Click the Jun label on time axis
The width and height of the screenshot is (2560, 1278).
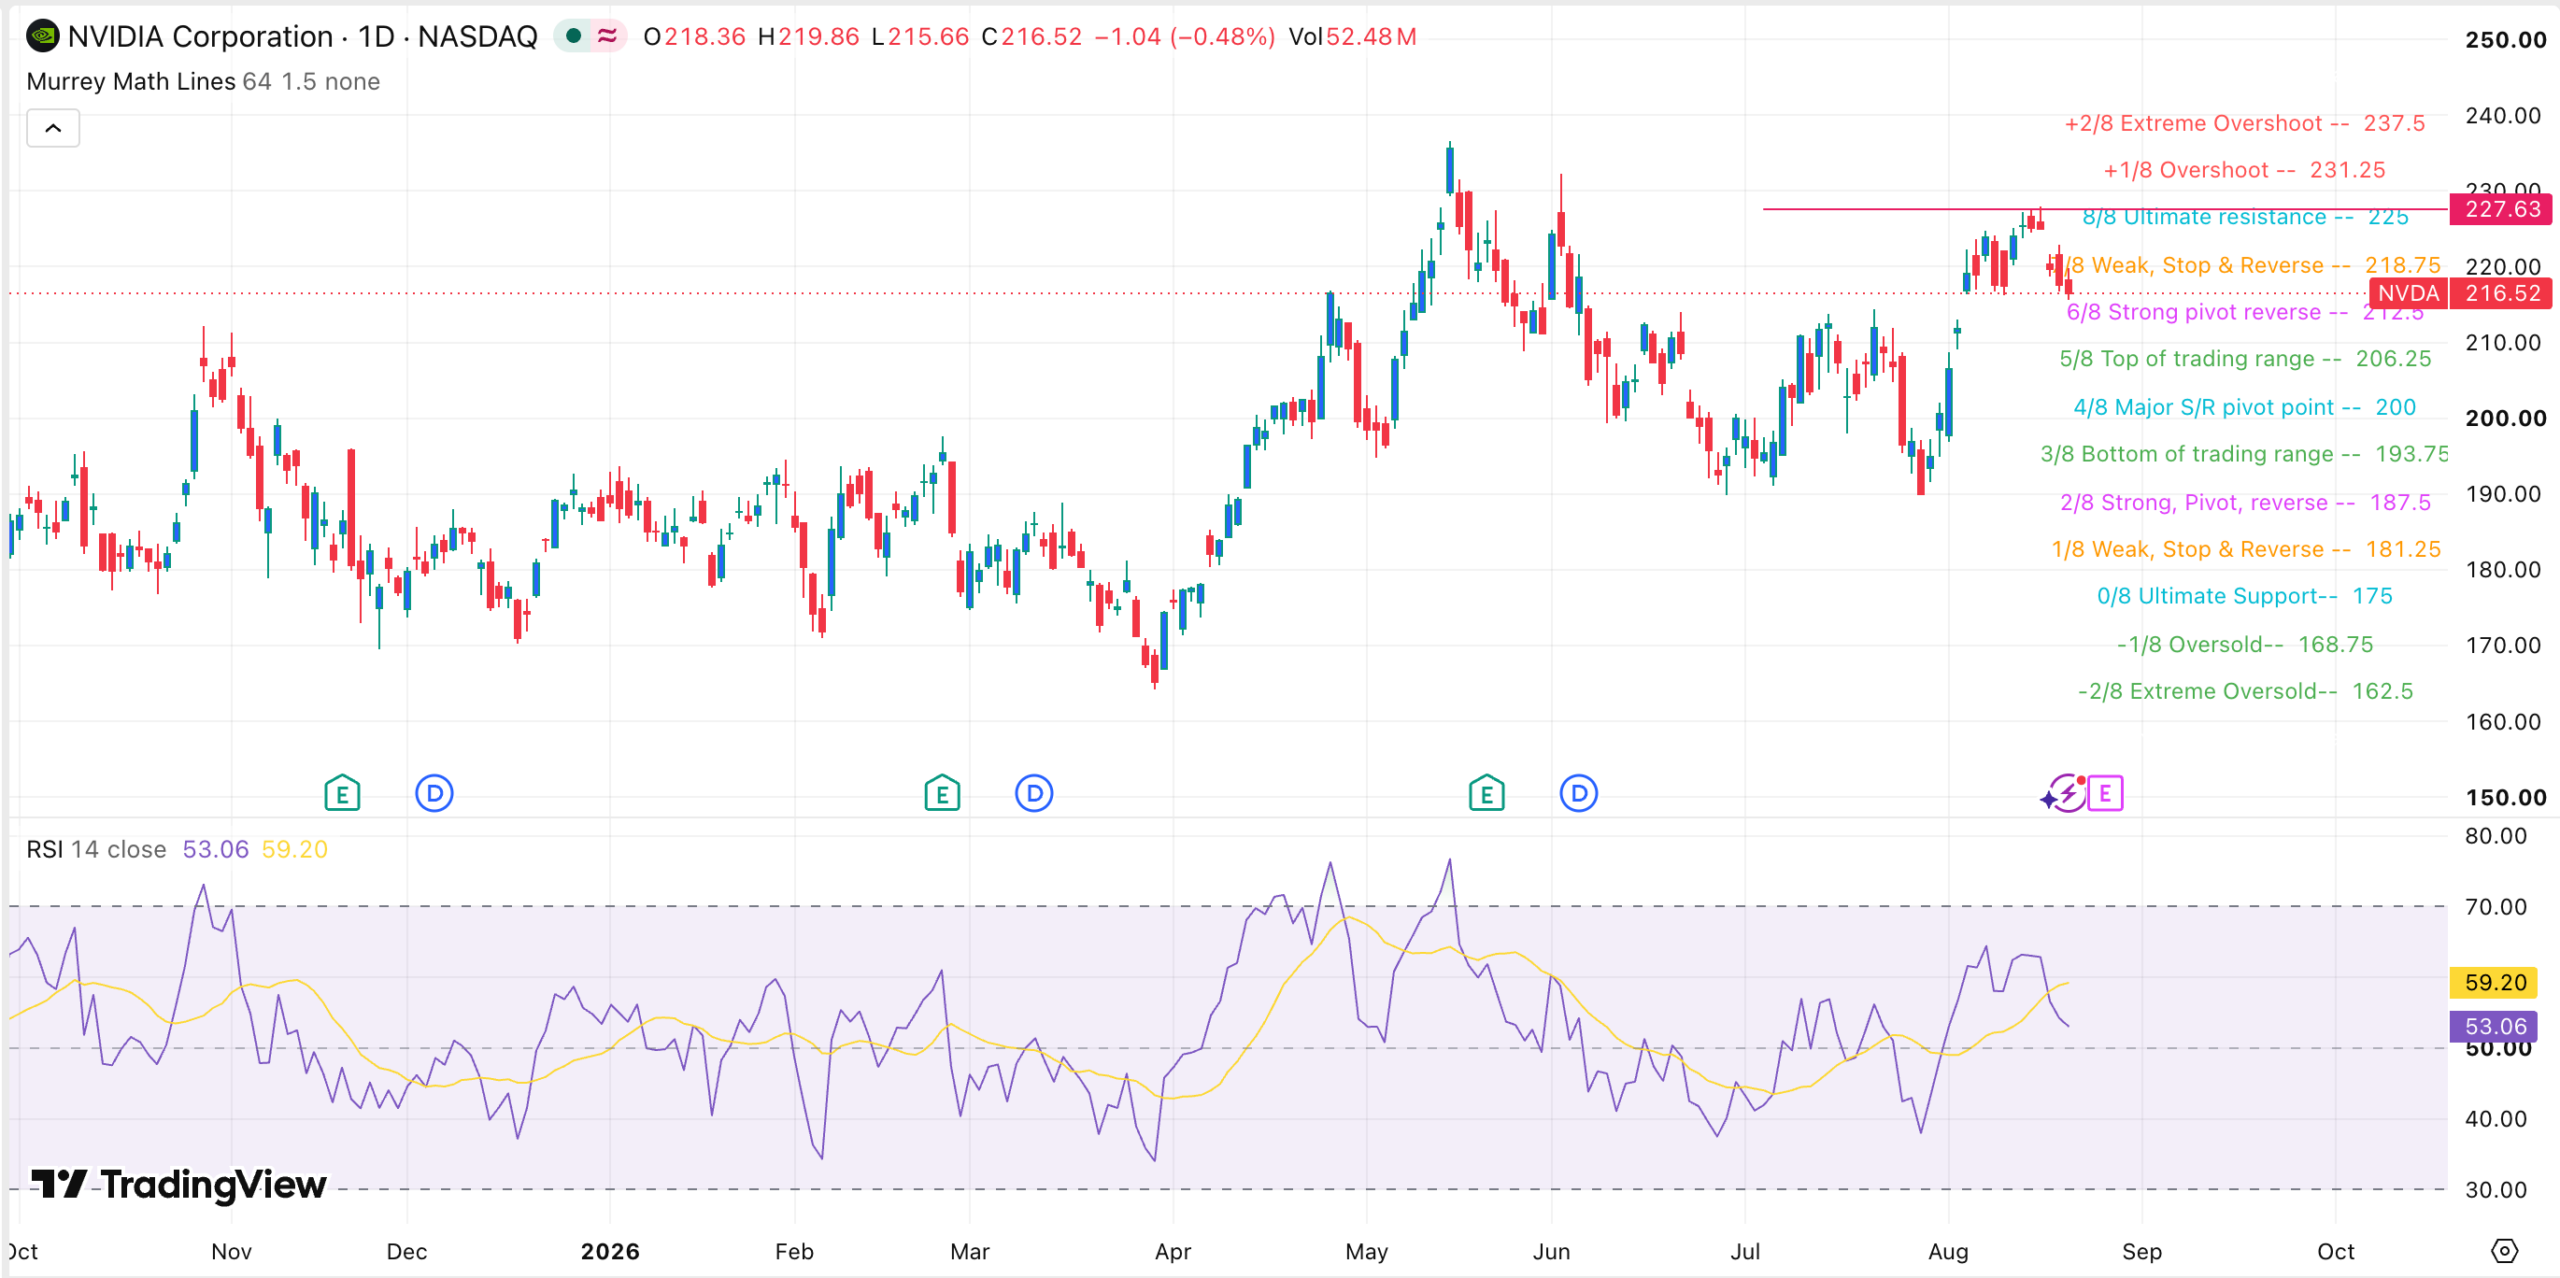click(1552, 1252)
